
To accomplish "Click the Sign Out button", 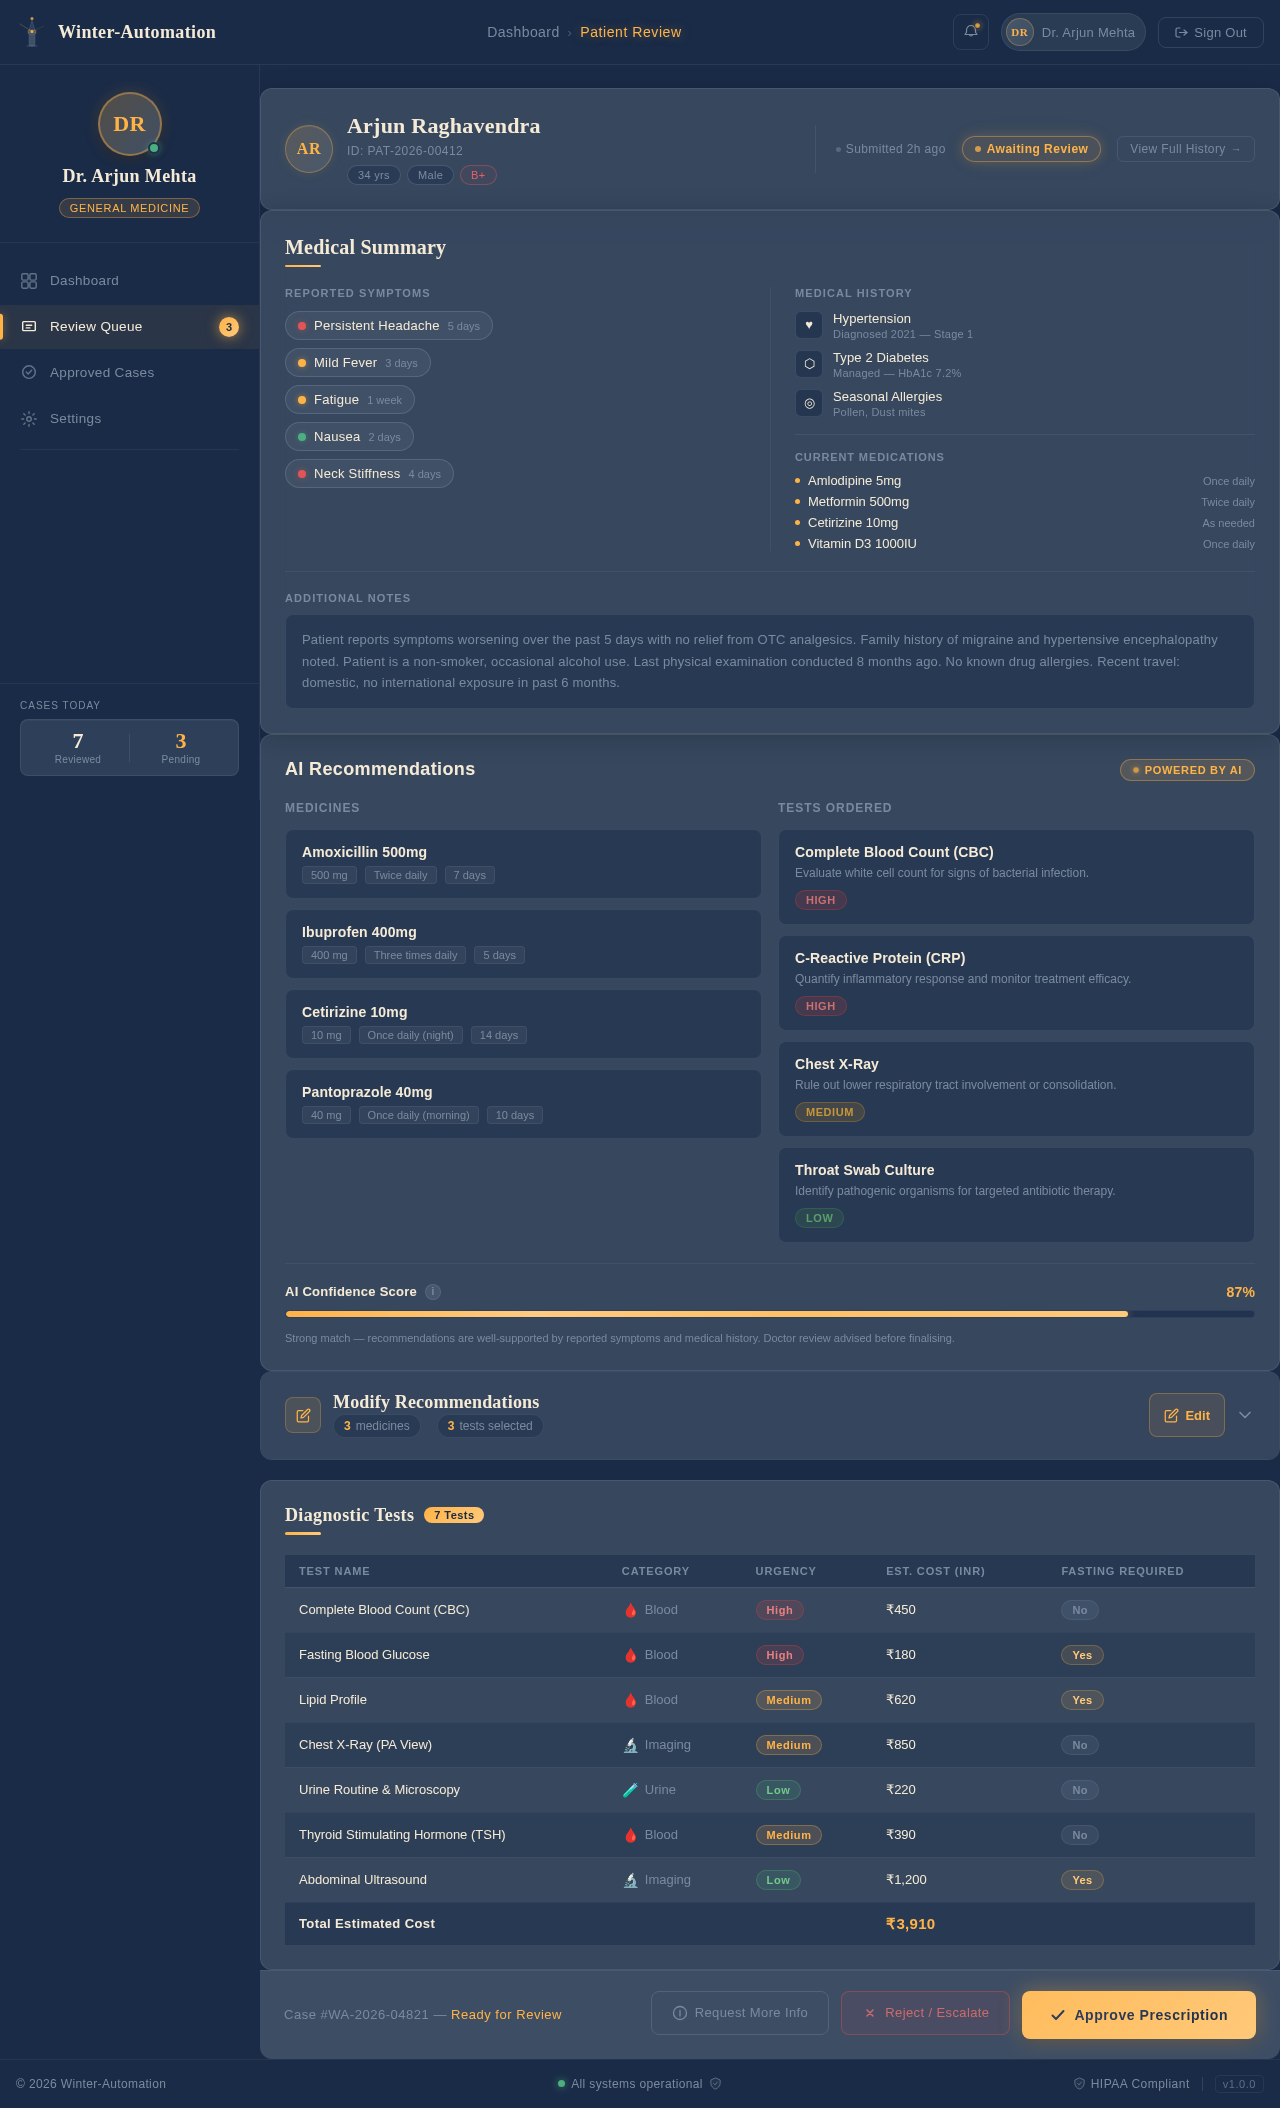I will pos(1210,32).
